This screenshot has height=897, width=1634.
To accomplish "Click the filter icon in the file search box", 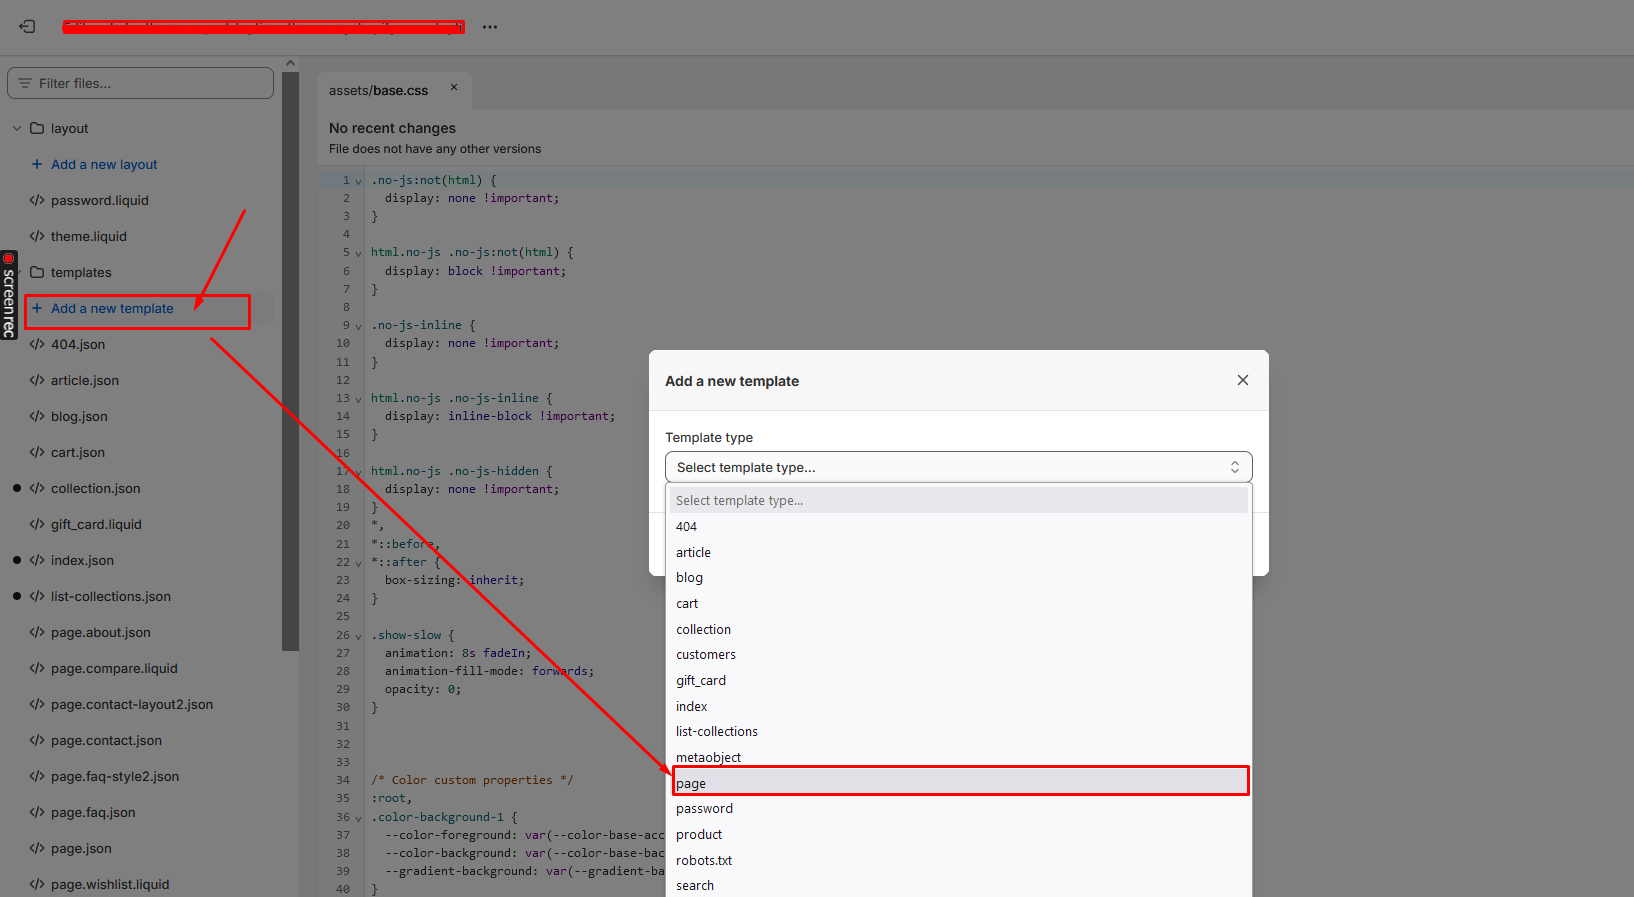I will 25,83.
